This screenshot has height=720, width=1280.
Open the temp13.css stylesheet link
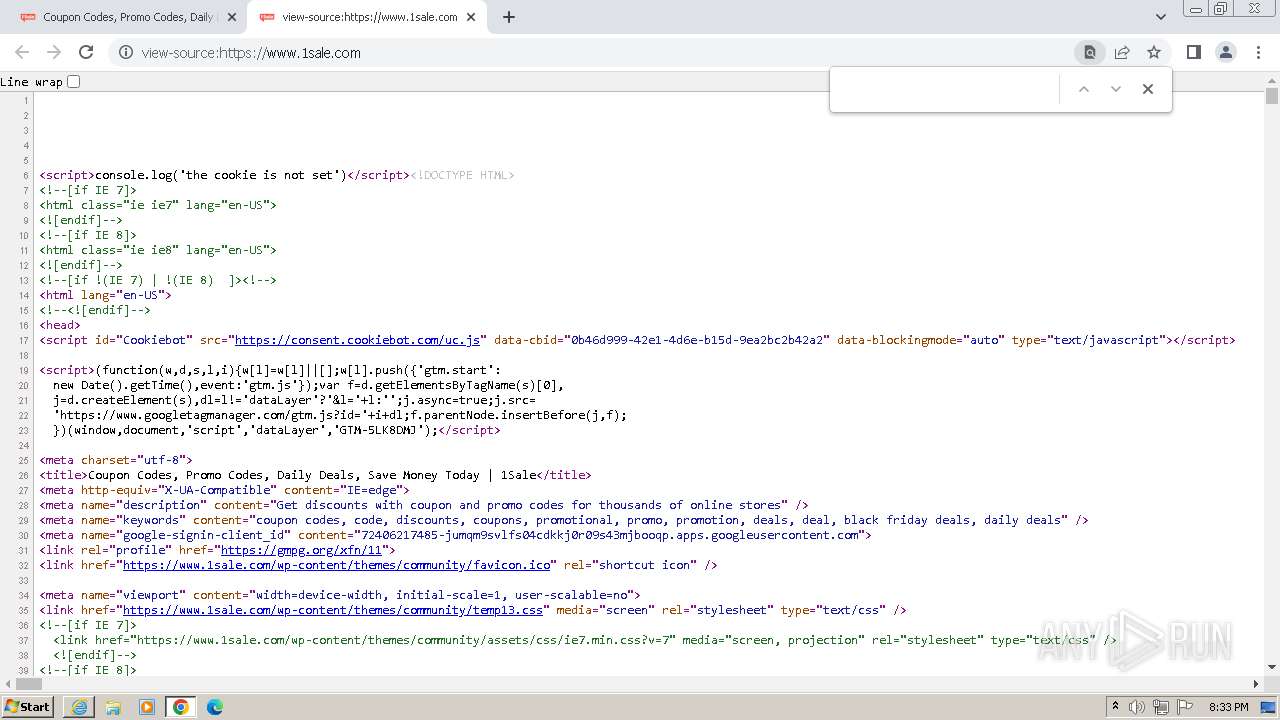point(333,610)
